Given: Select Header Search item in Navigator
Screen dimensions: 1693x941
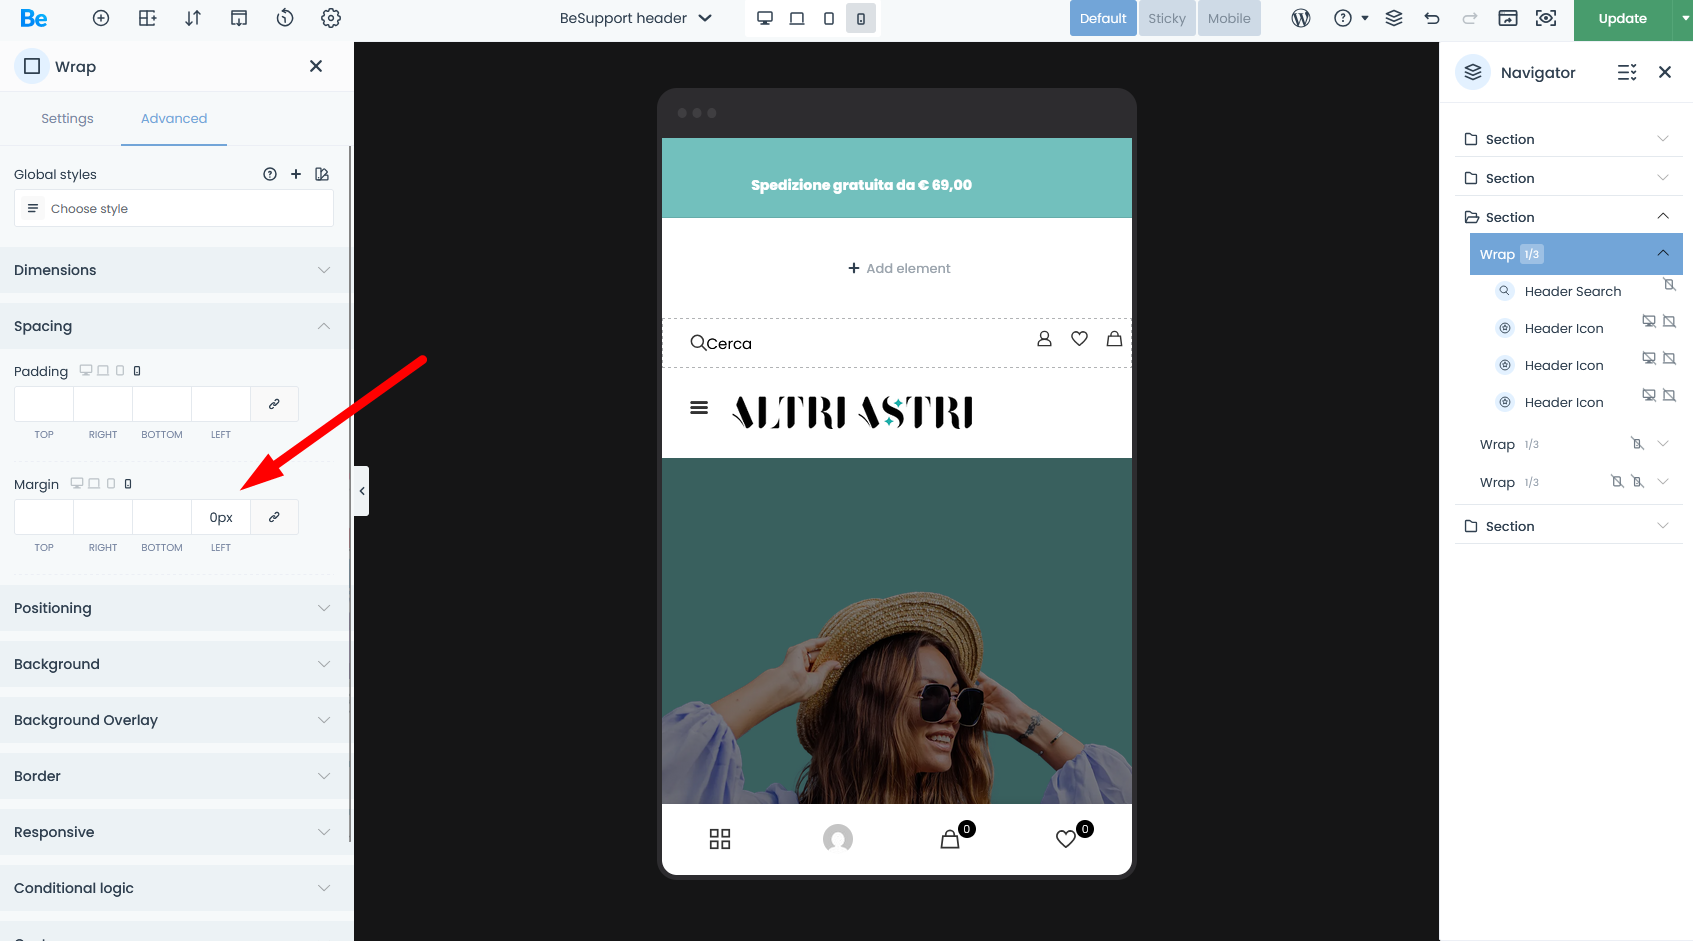Looking at the screenshot, I should (1572, 292).
